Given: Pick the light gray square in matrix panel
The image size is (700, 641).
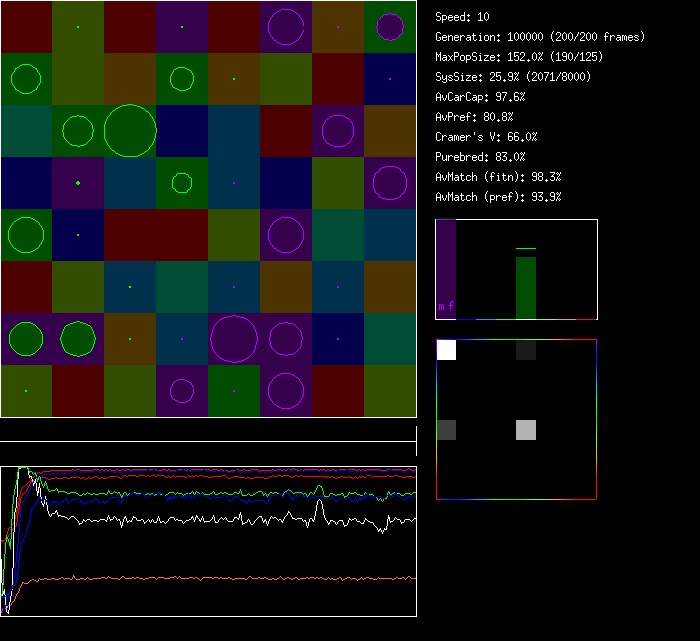Looking at the screenshot, I should 526,430.
